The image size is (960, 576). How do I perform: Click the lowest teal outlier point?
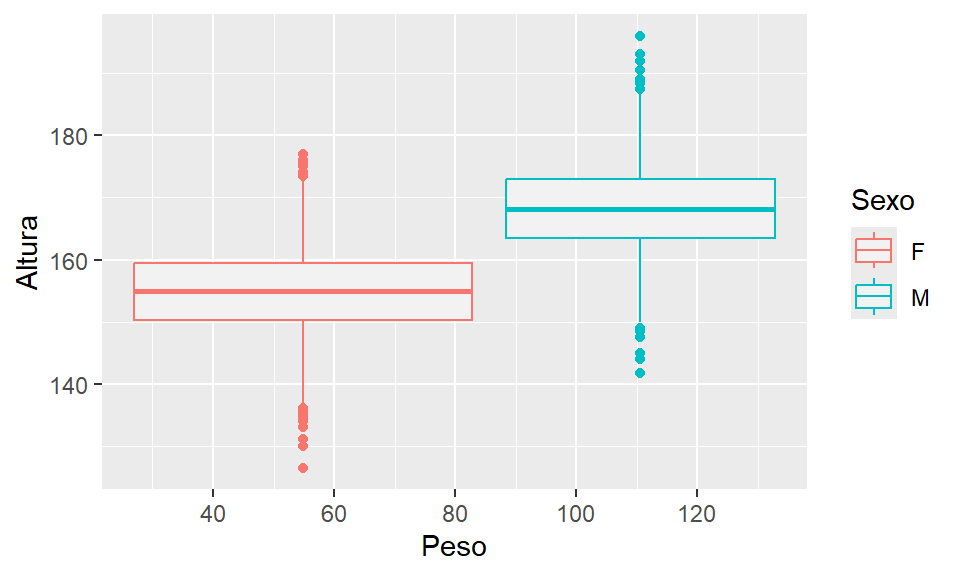click(640, 373)
